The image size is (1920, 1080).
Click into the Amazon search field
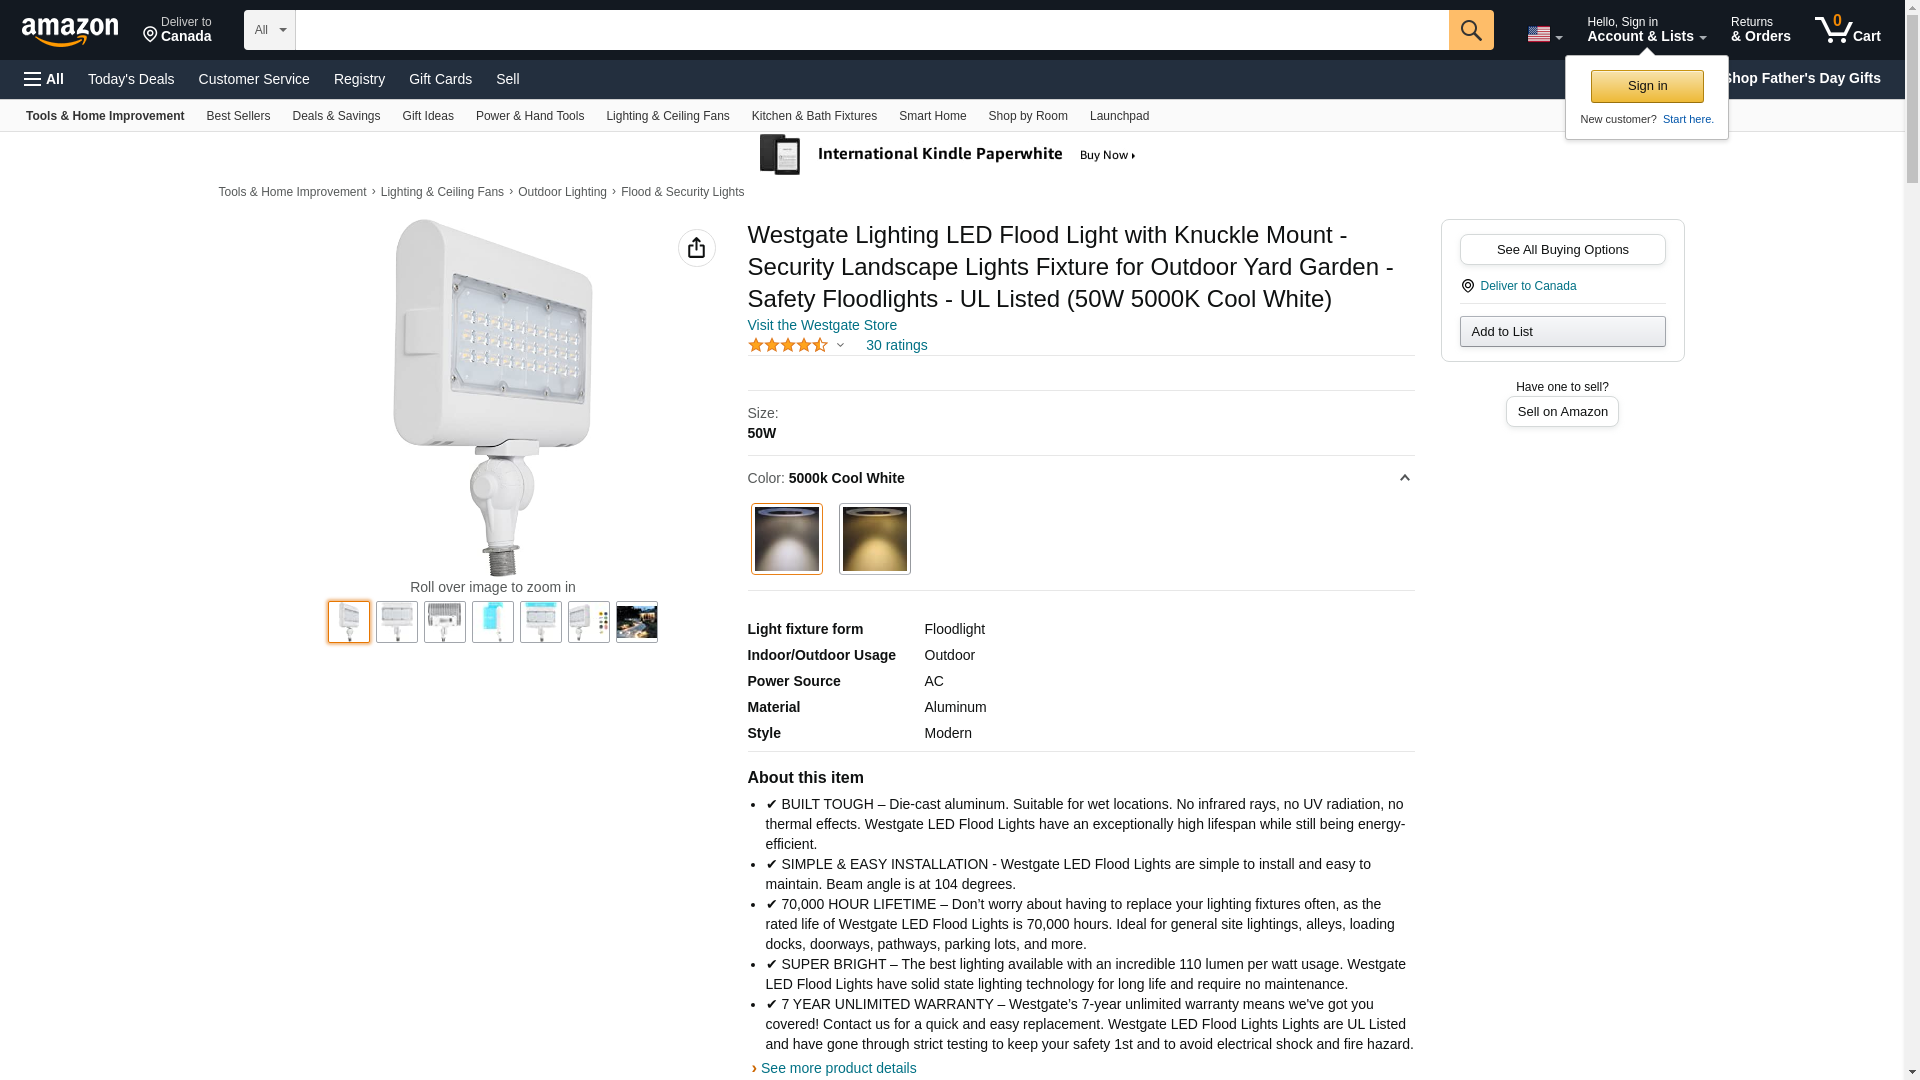(x=872, y=30)
